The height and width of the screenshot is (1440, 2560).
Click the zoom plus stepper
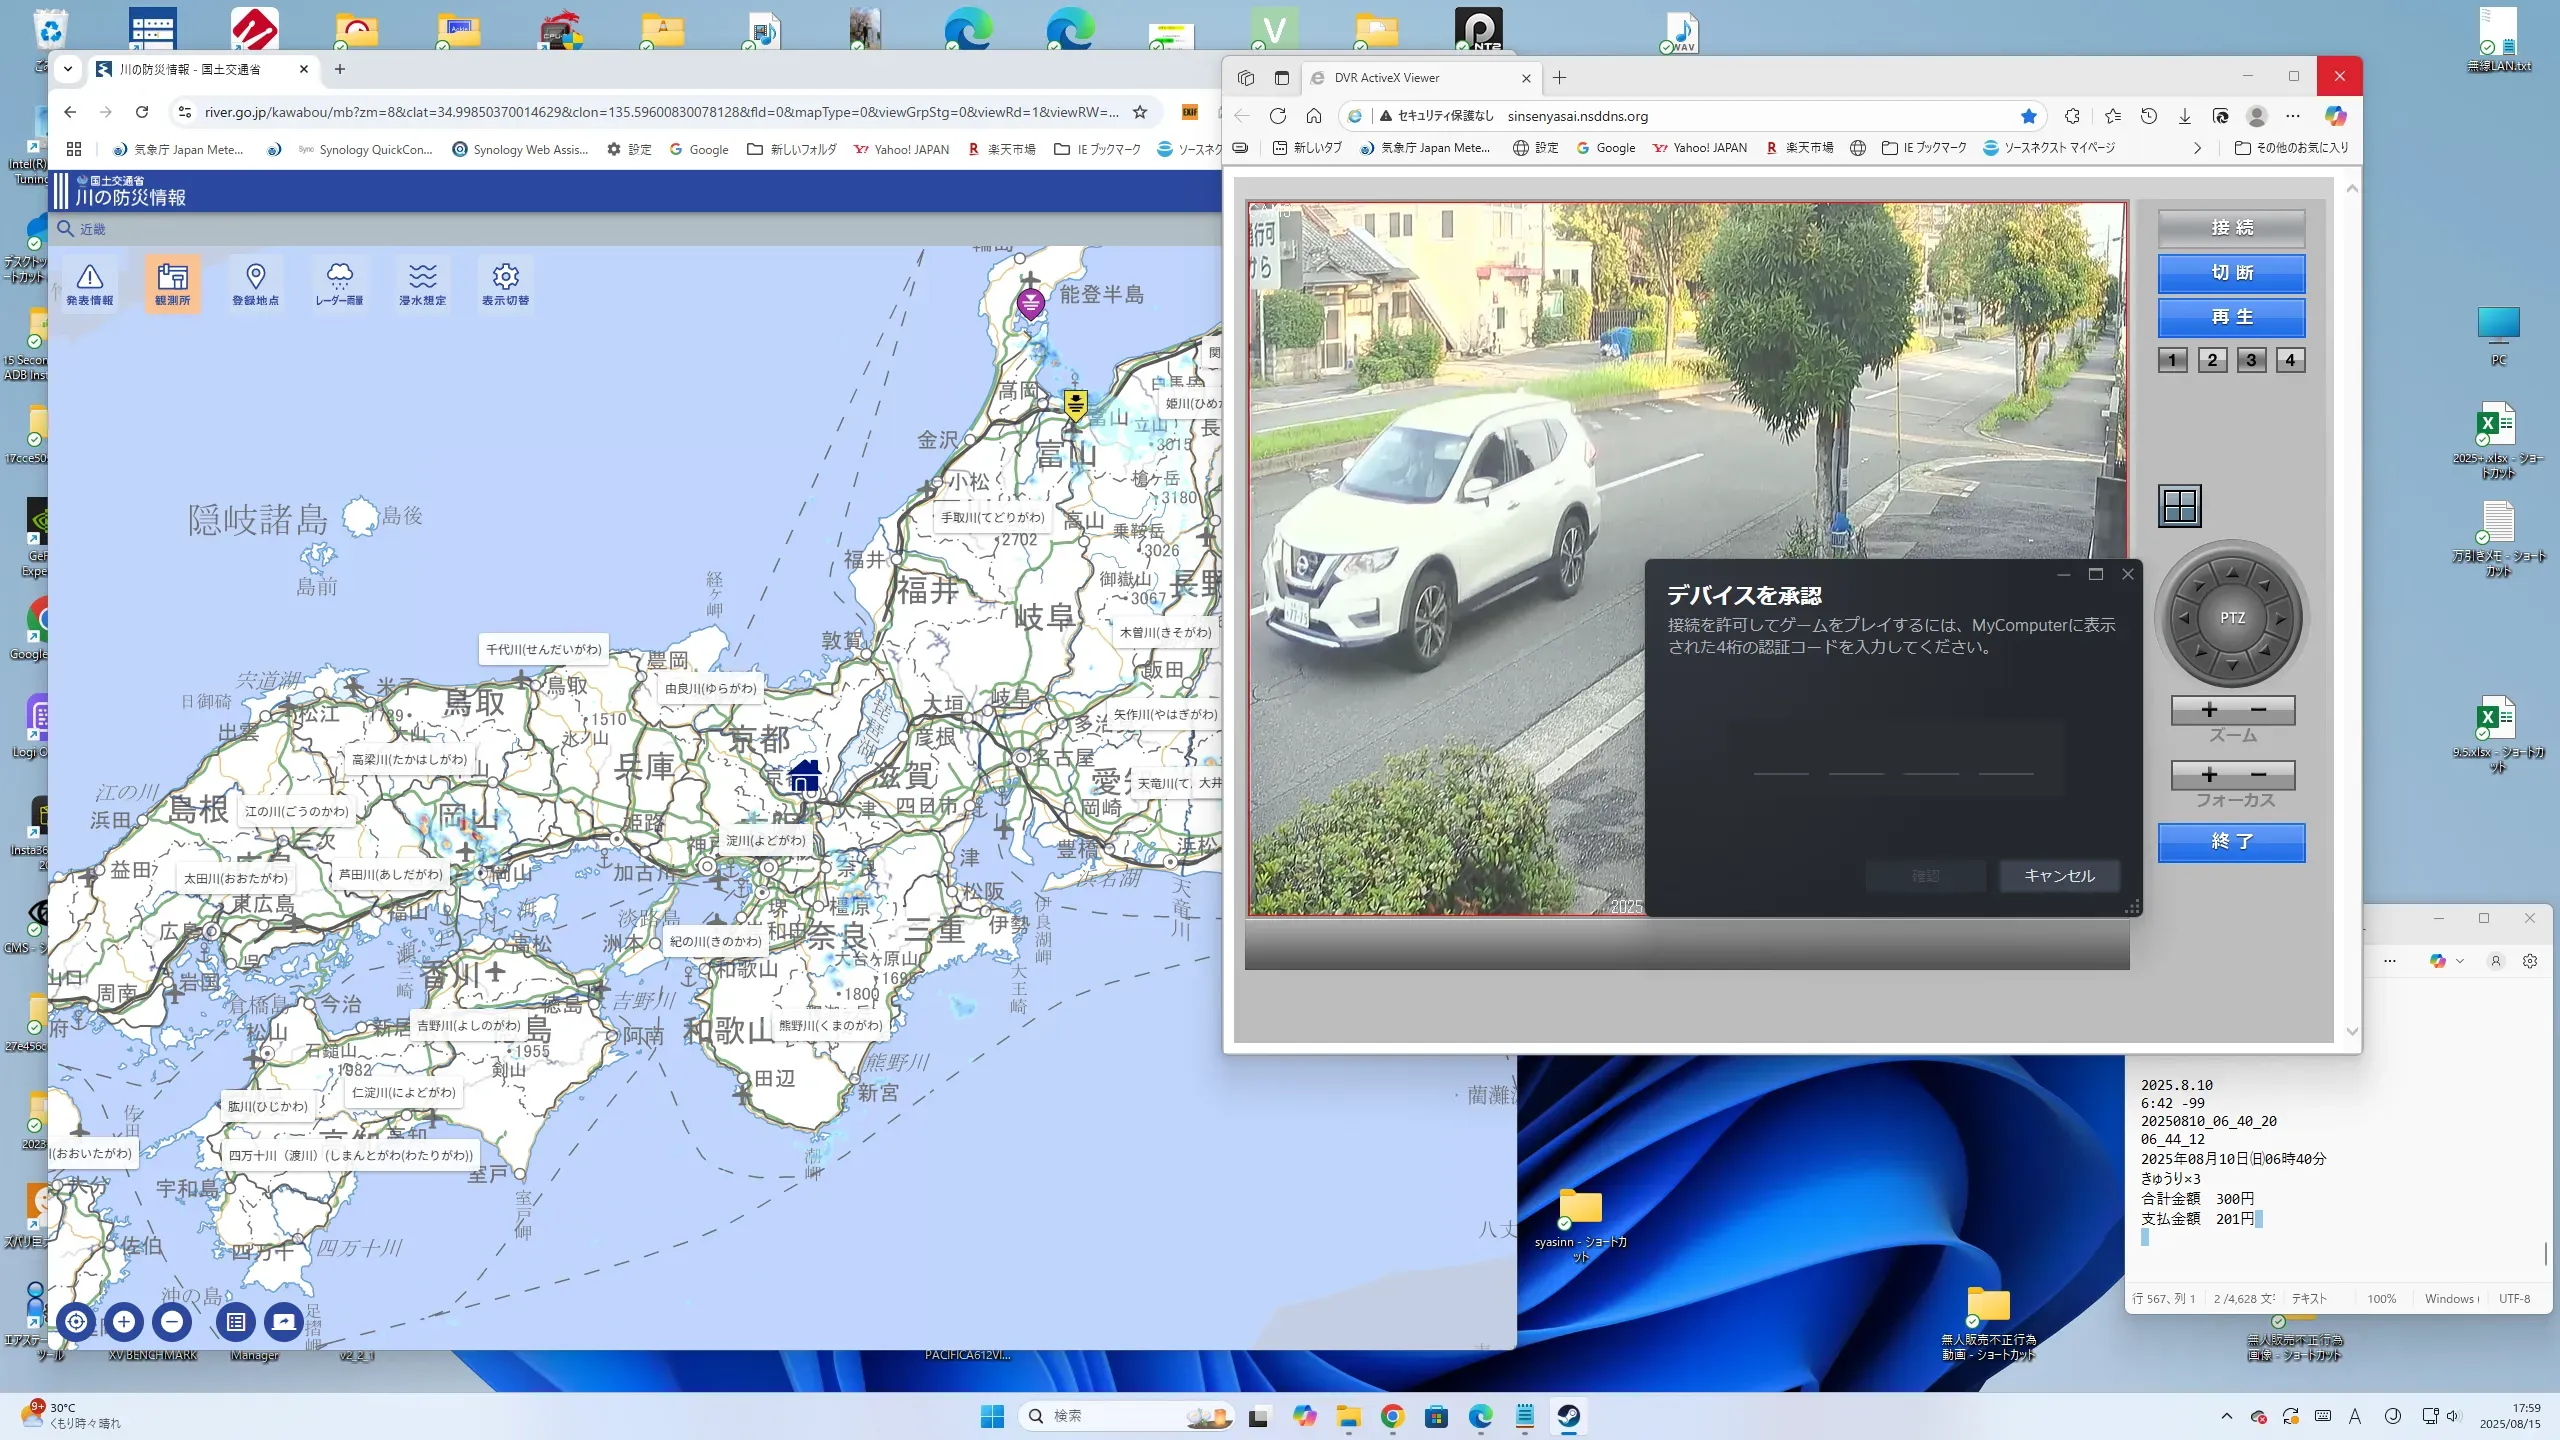(2209, 710)
